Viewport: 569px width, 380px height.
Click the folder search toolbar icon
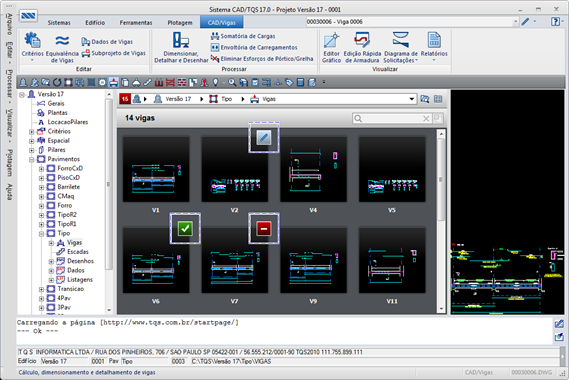click(46, 83)
